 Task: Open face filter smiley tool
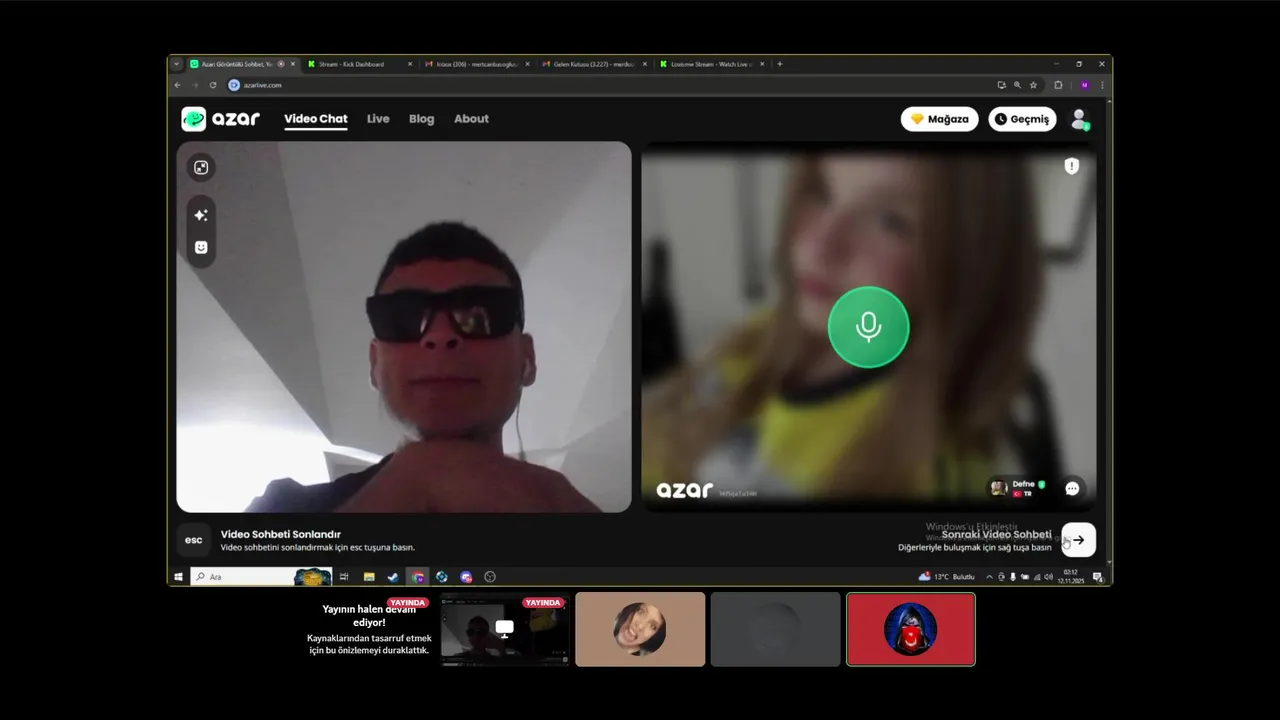(x=201, y=247)
